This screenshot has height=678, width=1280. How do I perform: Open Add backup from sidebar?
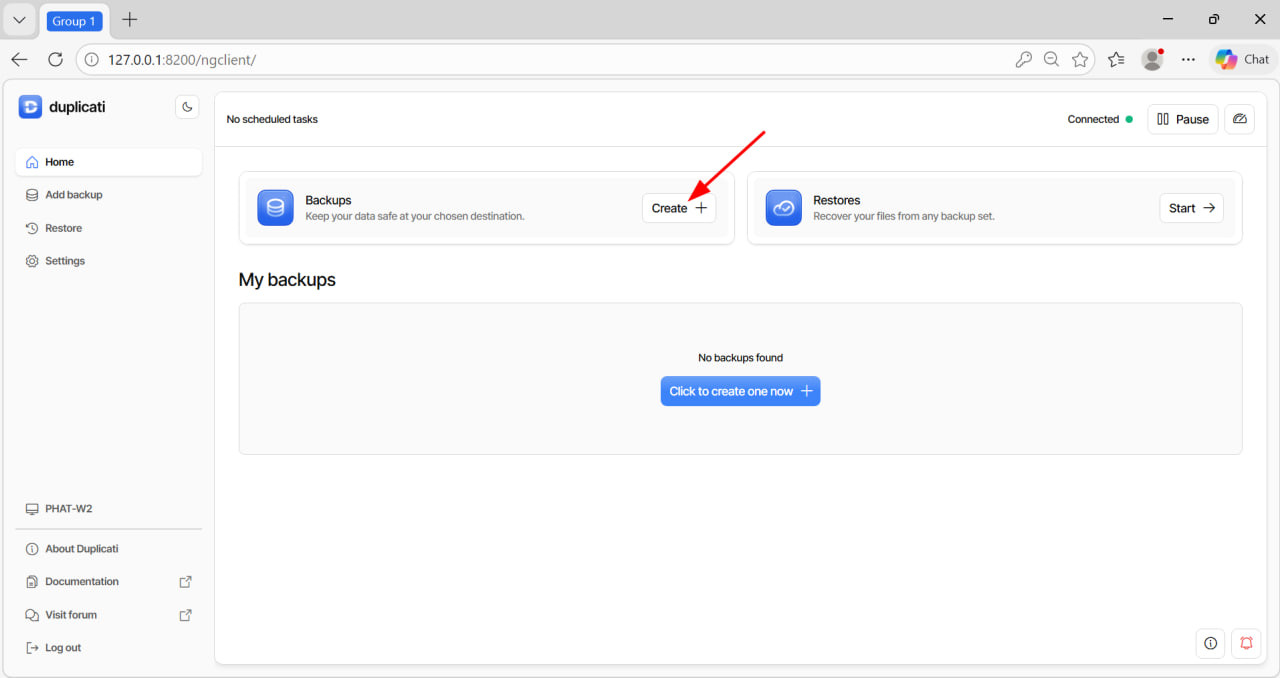click(x=73, y=195)
